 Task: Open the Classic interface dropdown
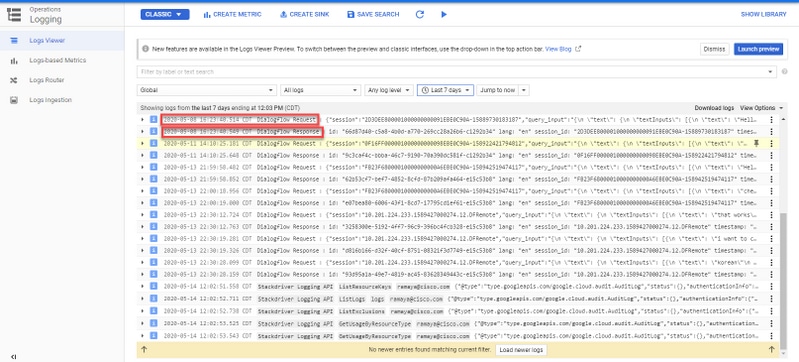tap(165, 14)
